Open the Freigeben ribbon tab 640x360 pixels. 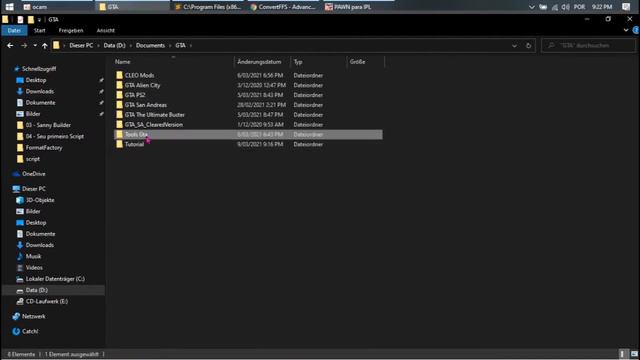pos(71,30)
